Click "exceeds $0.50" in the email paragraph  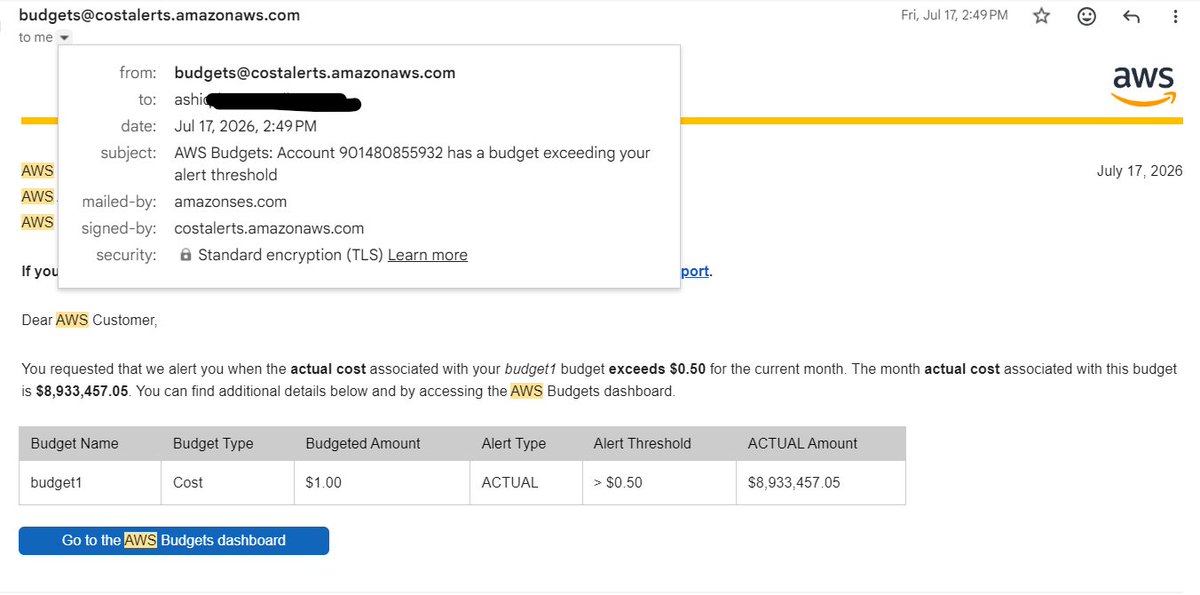tap(657, 369)
